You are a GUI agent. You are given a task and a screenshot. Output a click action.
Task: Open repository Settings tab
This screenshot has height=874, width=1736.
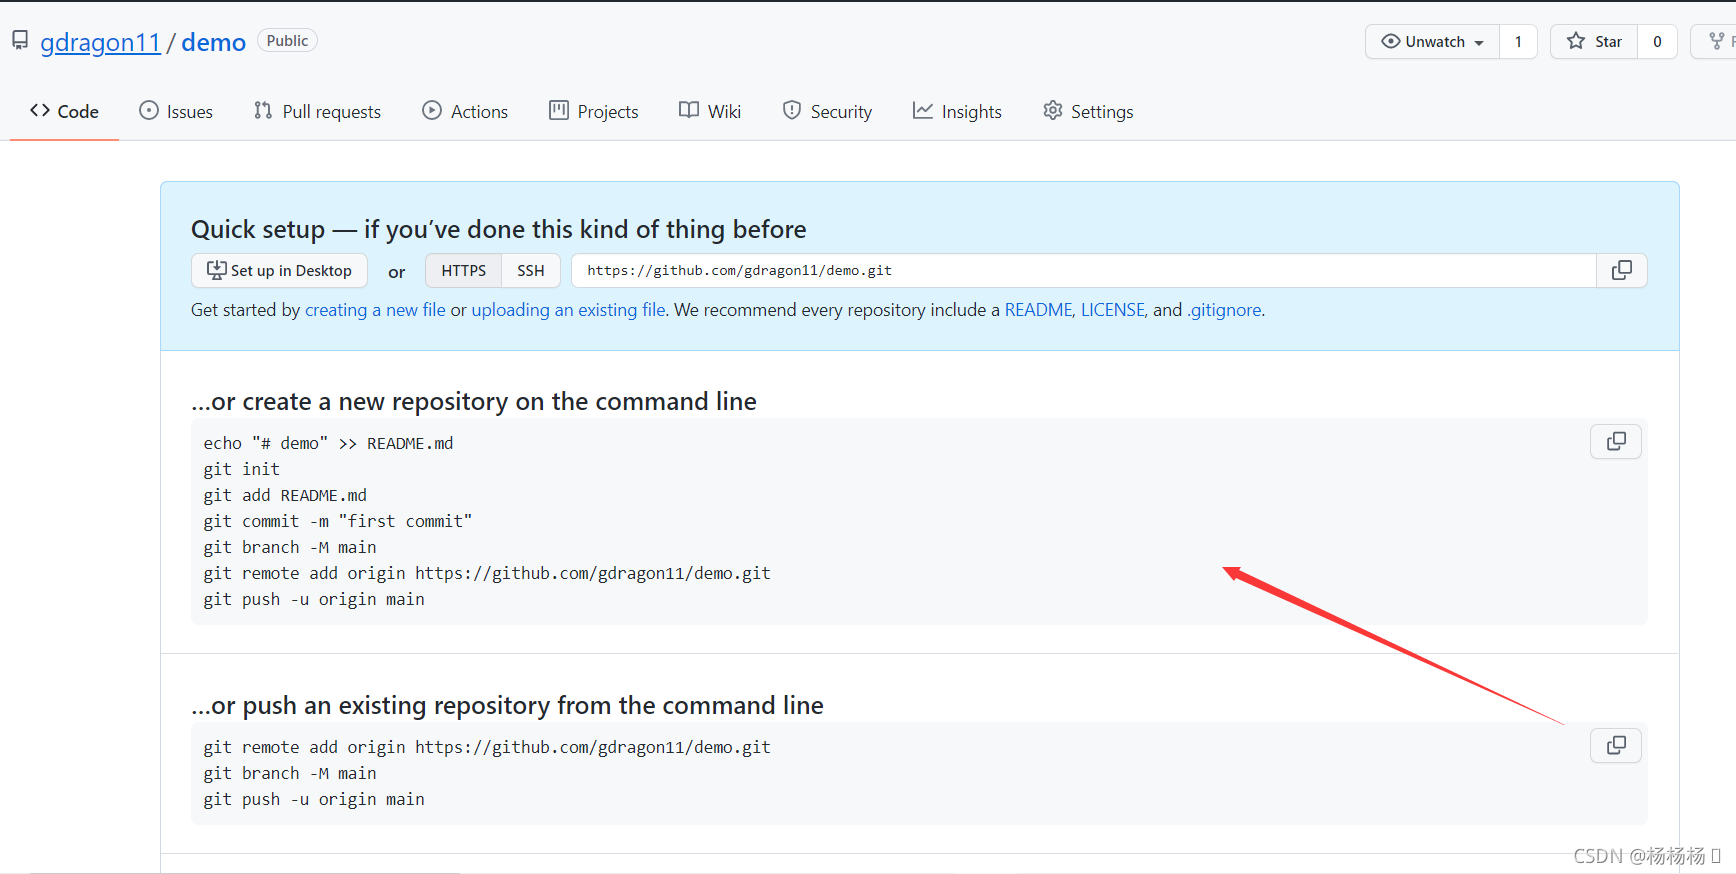tap(1088, 111)
